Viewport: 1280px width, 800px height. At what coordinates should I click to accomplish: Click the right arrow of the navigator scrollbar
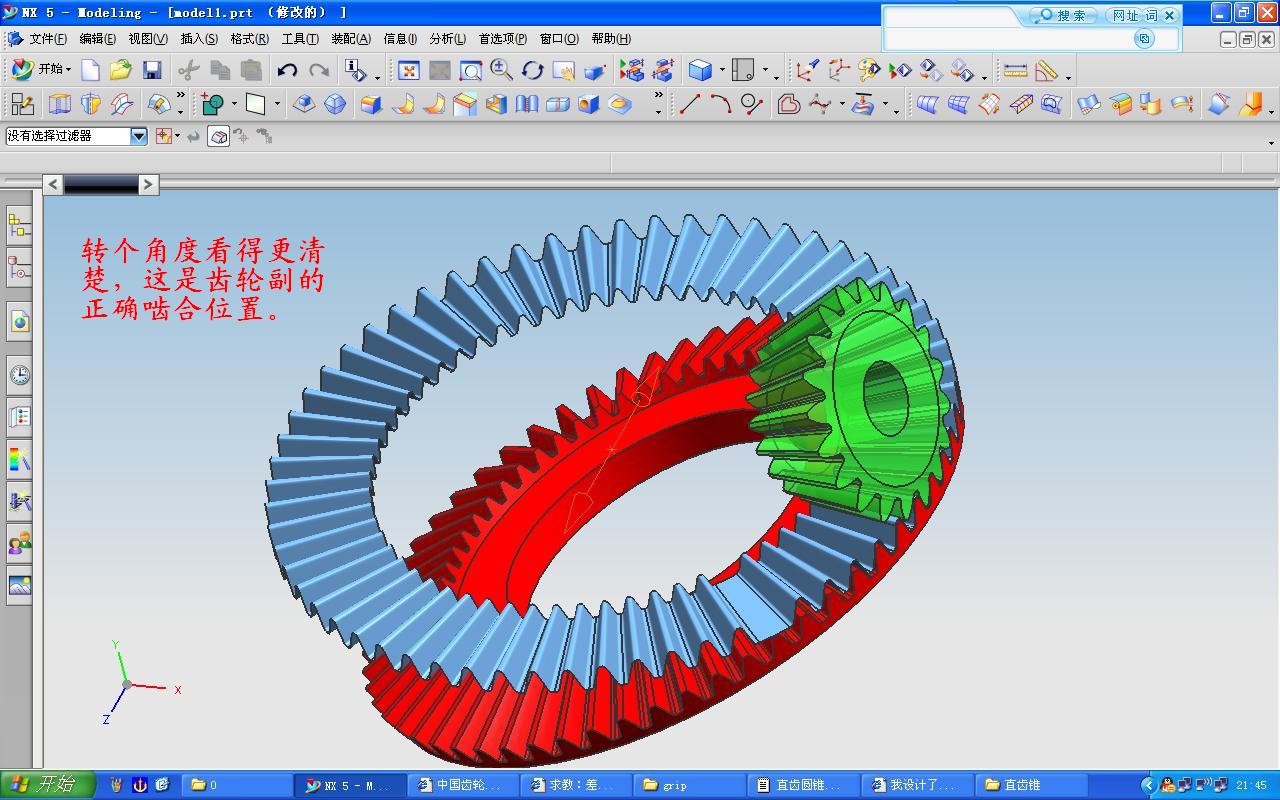point(148,184)
